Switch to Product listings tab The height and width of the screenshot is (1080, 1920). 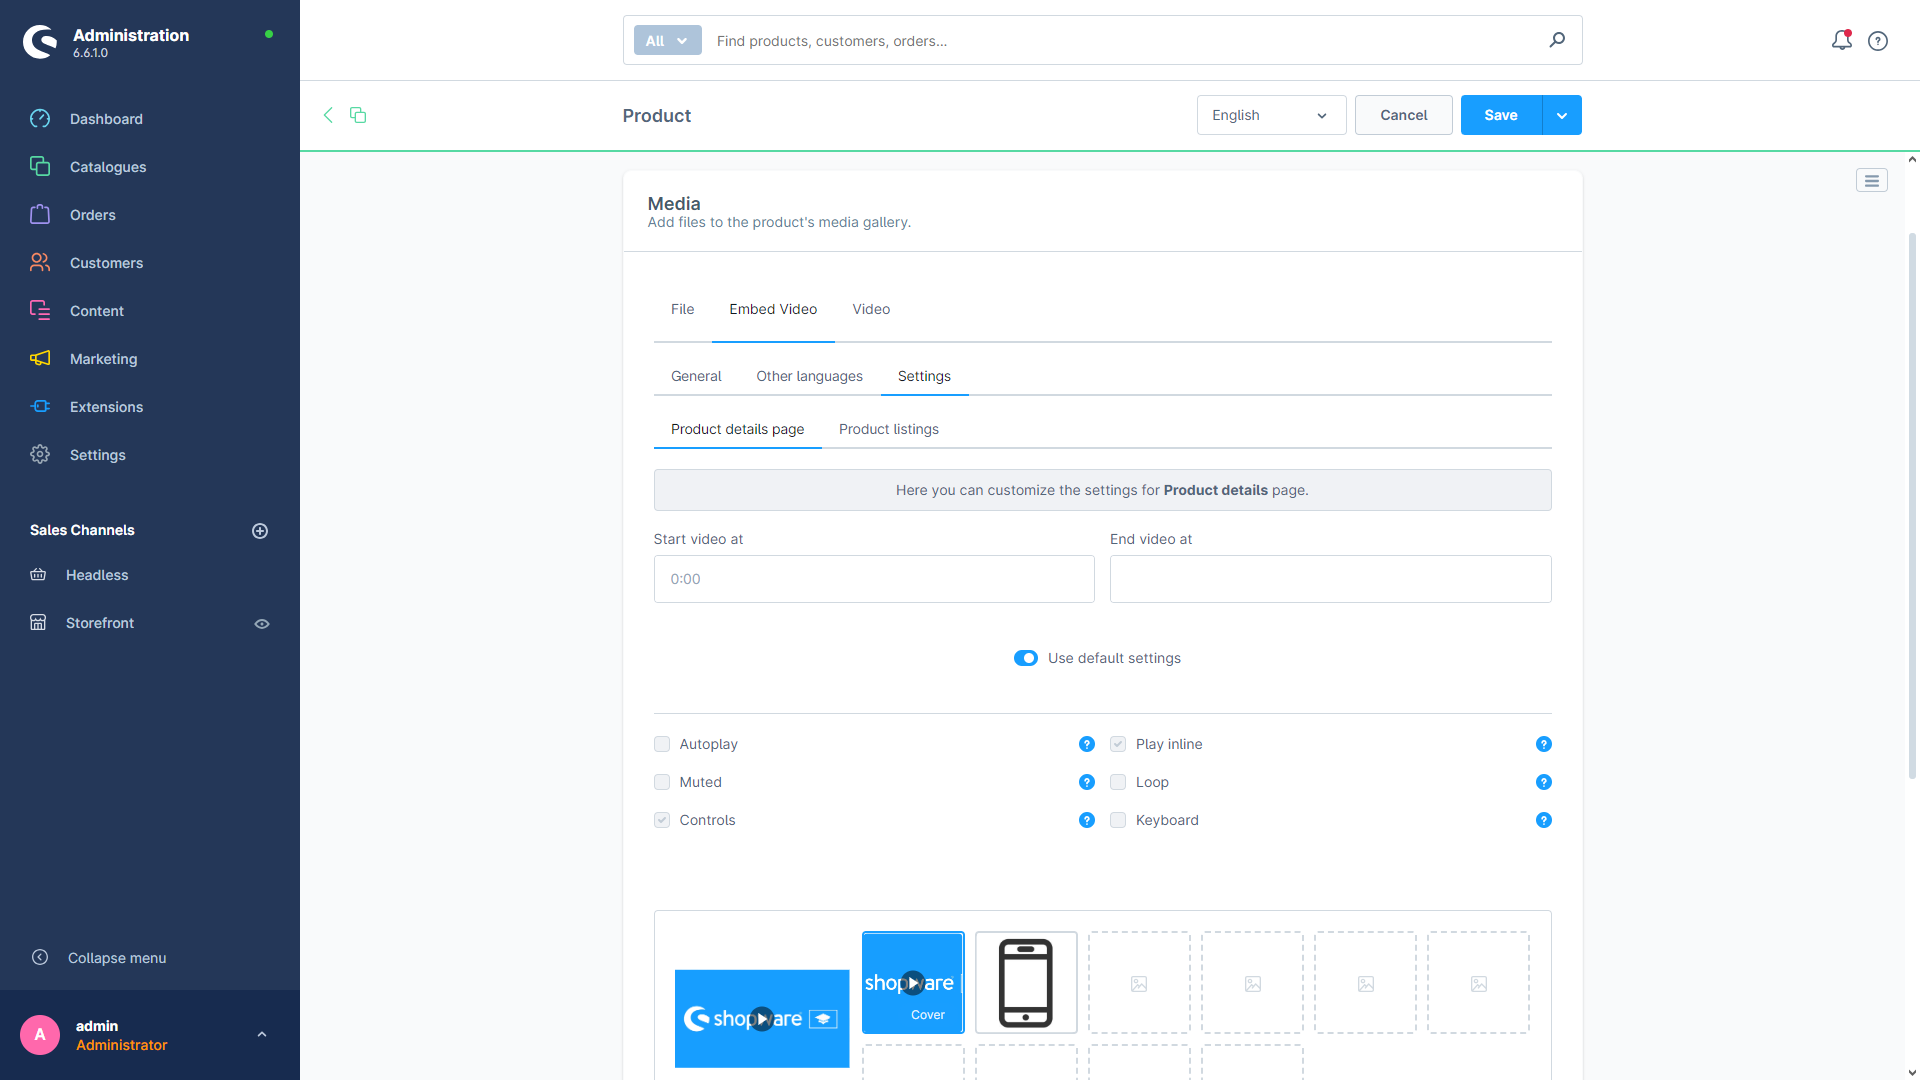[889, 430]
